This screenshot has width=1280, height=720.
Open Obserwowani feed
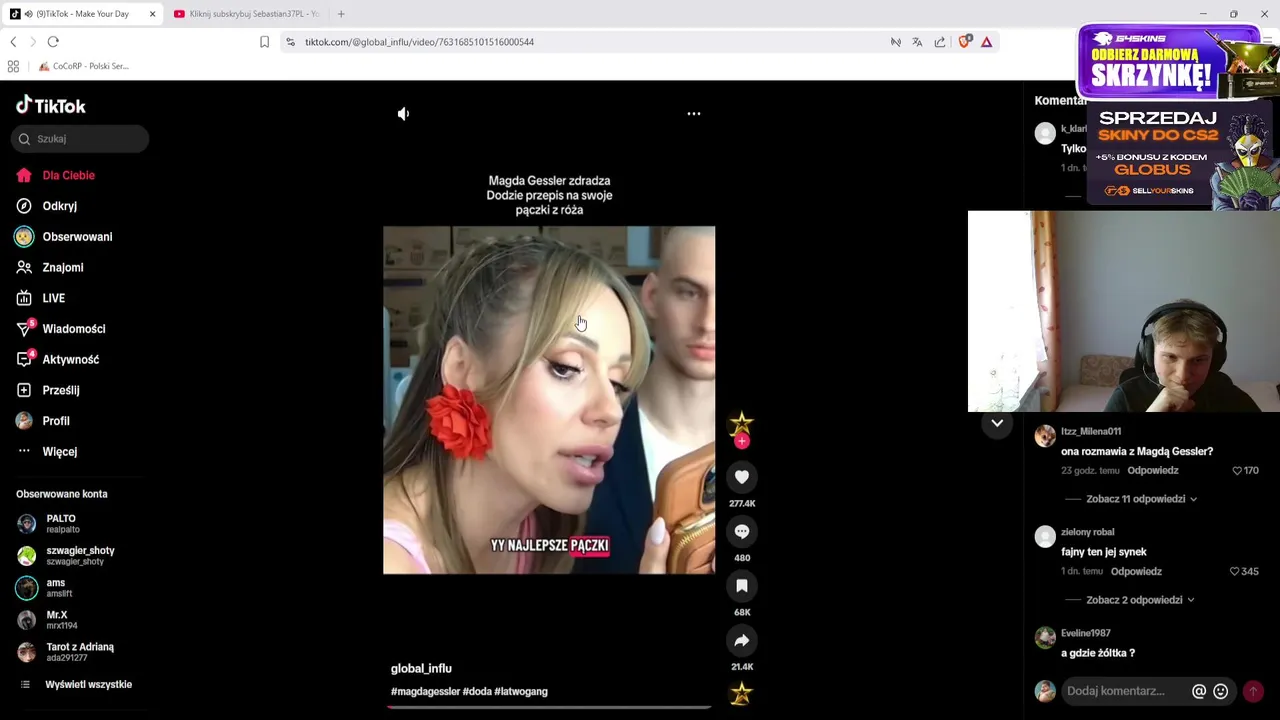(77, 237)
